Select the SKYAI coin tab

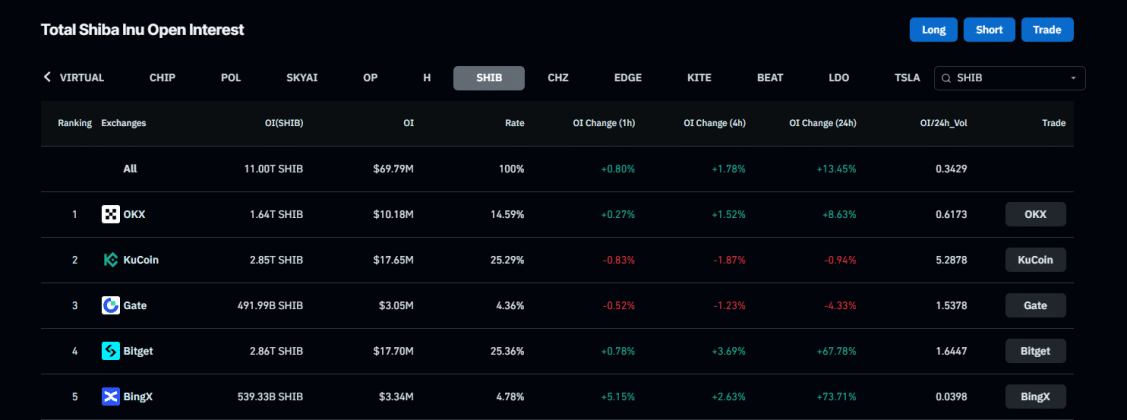[x=302, y=78]
